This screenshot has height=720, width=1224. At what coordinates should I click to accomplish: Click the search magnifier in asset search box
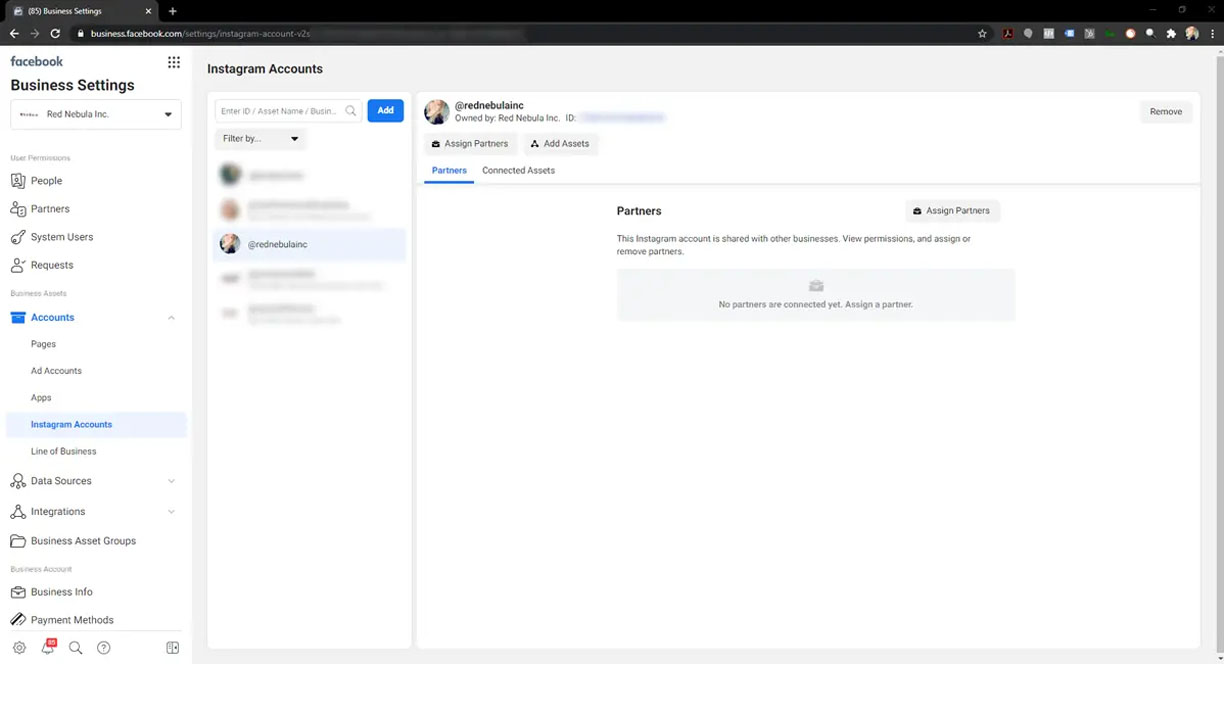(x=351, y=111)
